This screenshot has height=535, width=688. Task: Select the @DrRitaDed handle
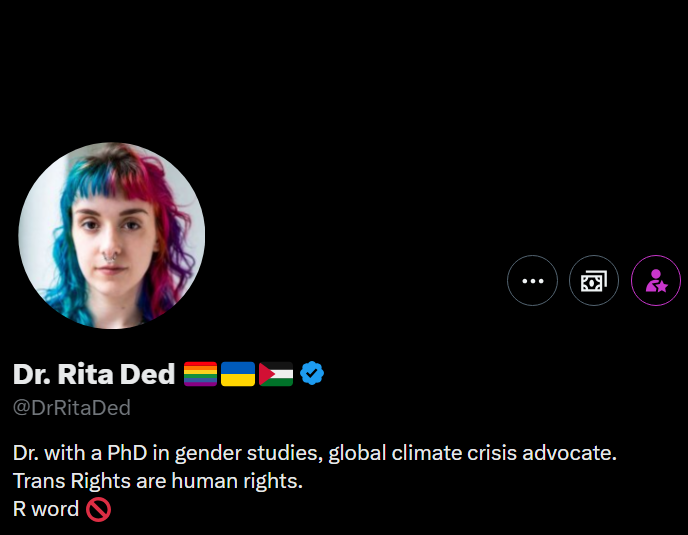click(72, 408)
